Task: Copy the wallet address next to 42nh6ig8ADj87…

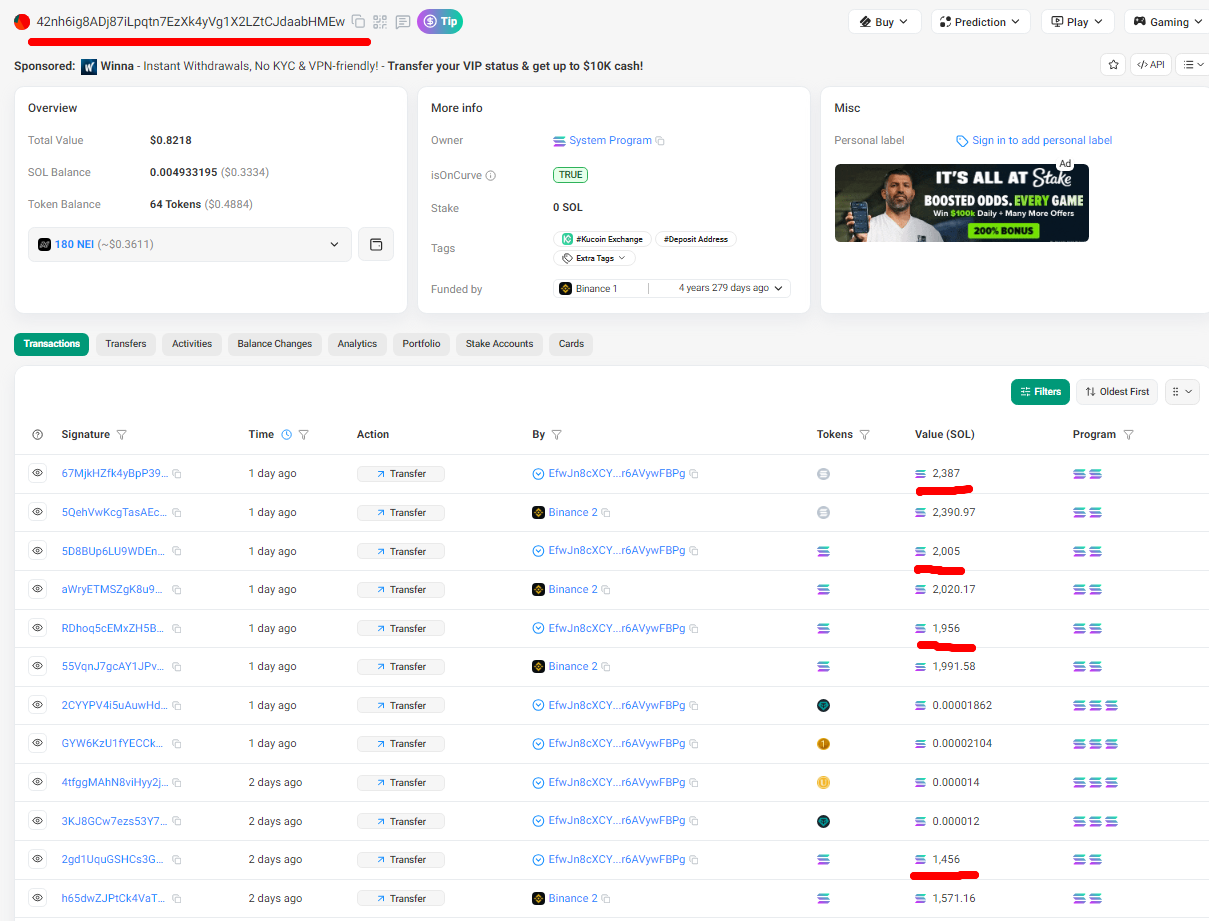Action: click(358, 21)
